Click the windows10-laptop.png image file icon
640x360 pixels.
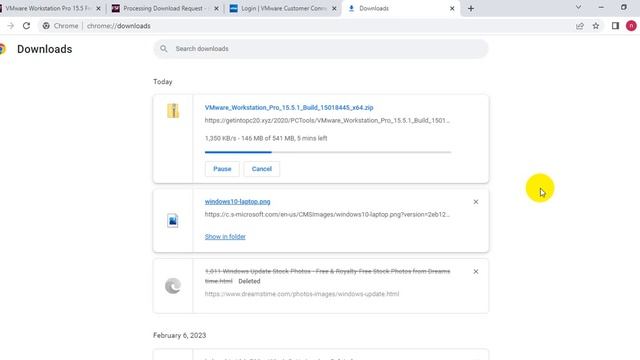click(x=173, y=220)
